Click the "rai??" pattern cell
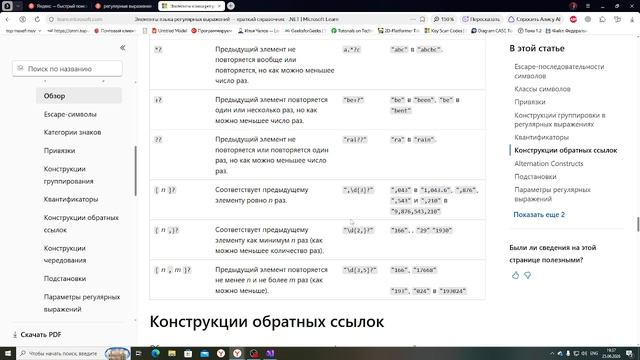640x360 pixels. click(x=355, y=140)
